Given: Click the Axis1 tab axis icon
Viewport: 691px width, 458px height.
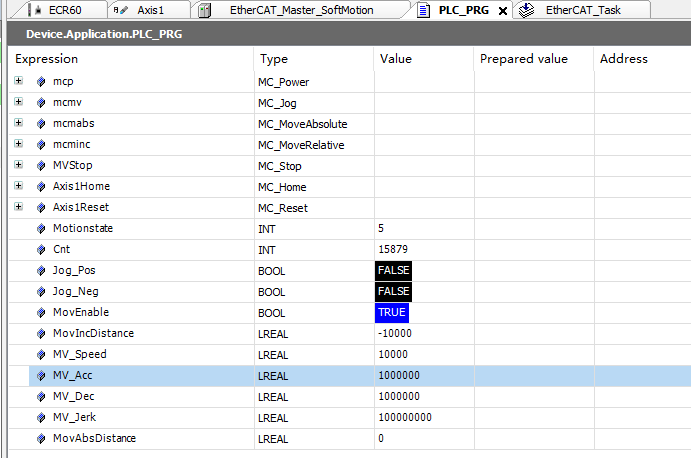Looking at the screenshot, I should (120, 10).
